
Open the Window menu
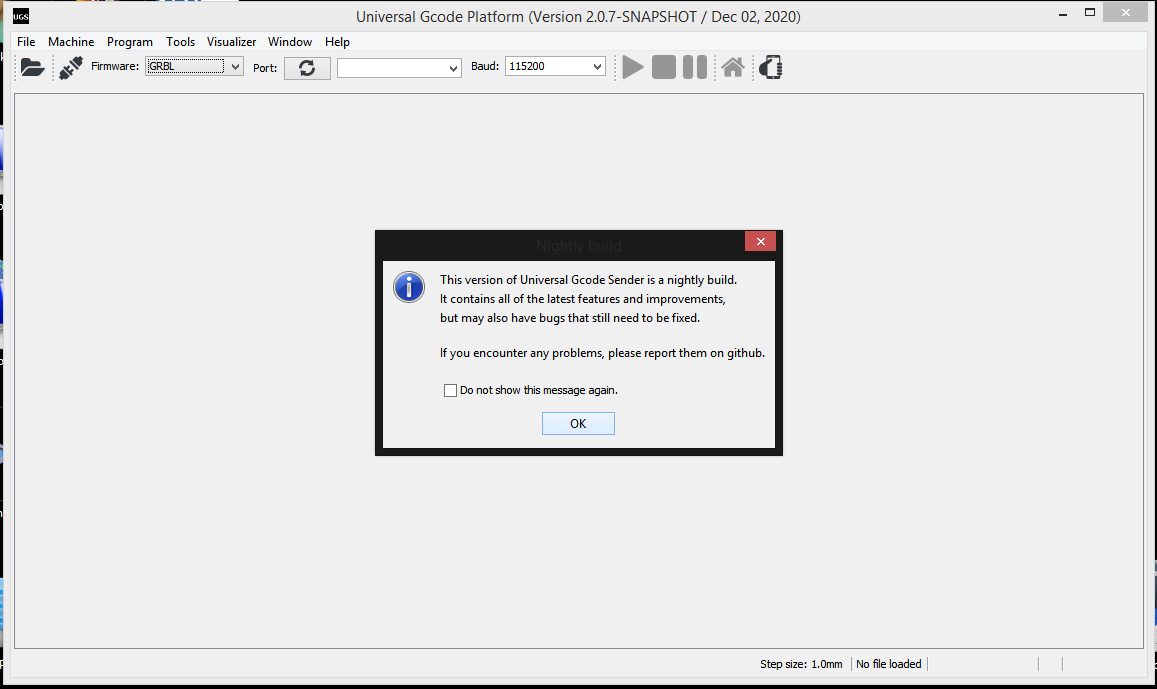(x=289, y=42)
